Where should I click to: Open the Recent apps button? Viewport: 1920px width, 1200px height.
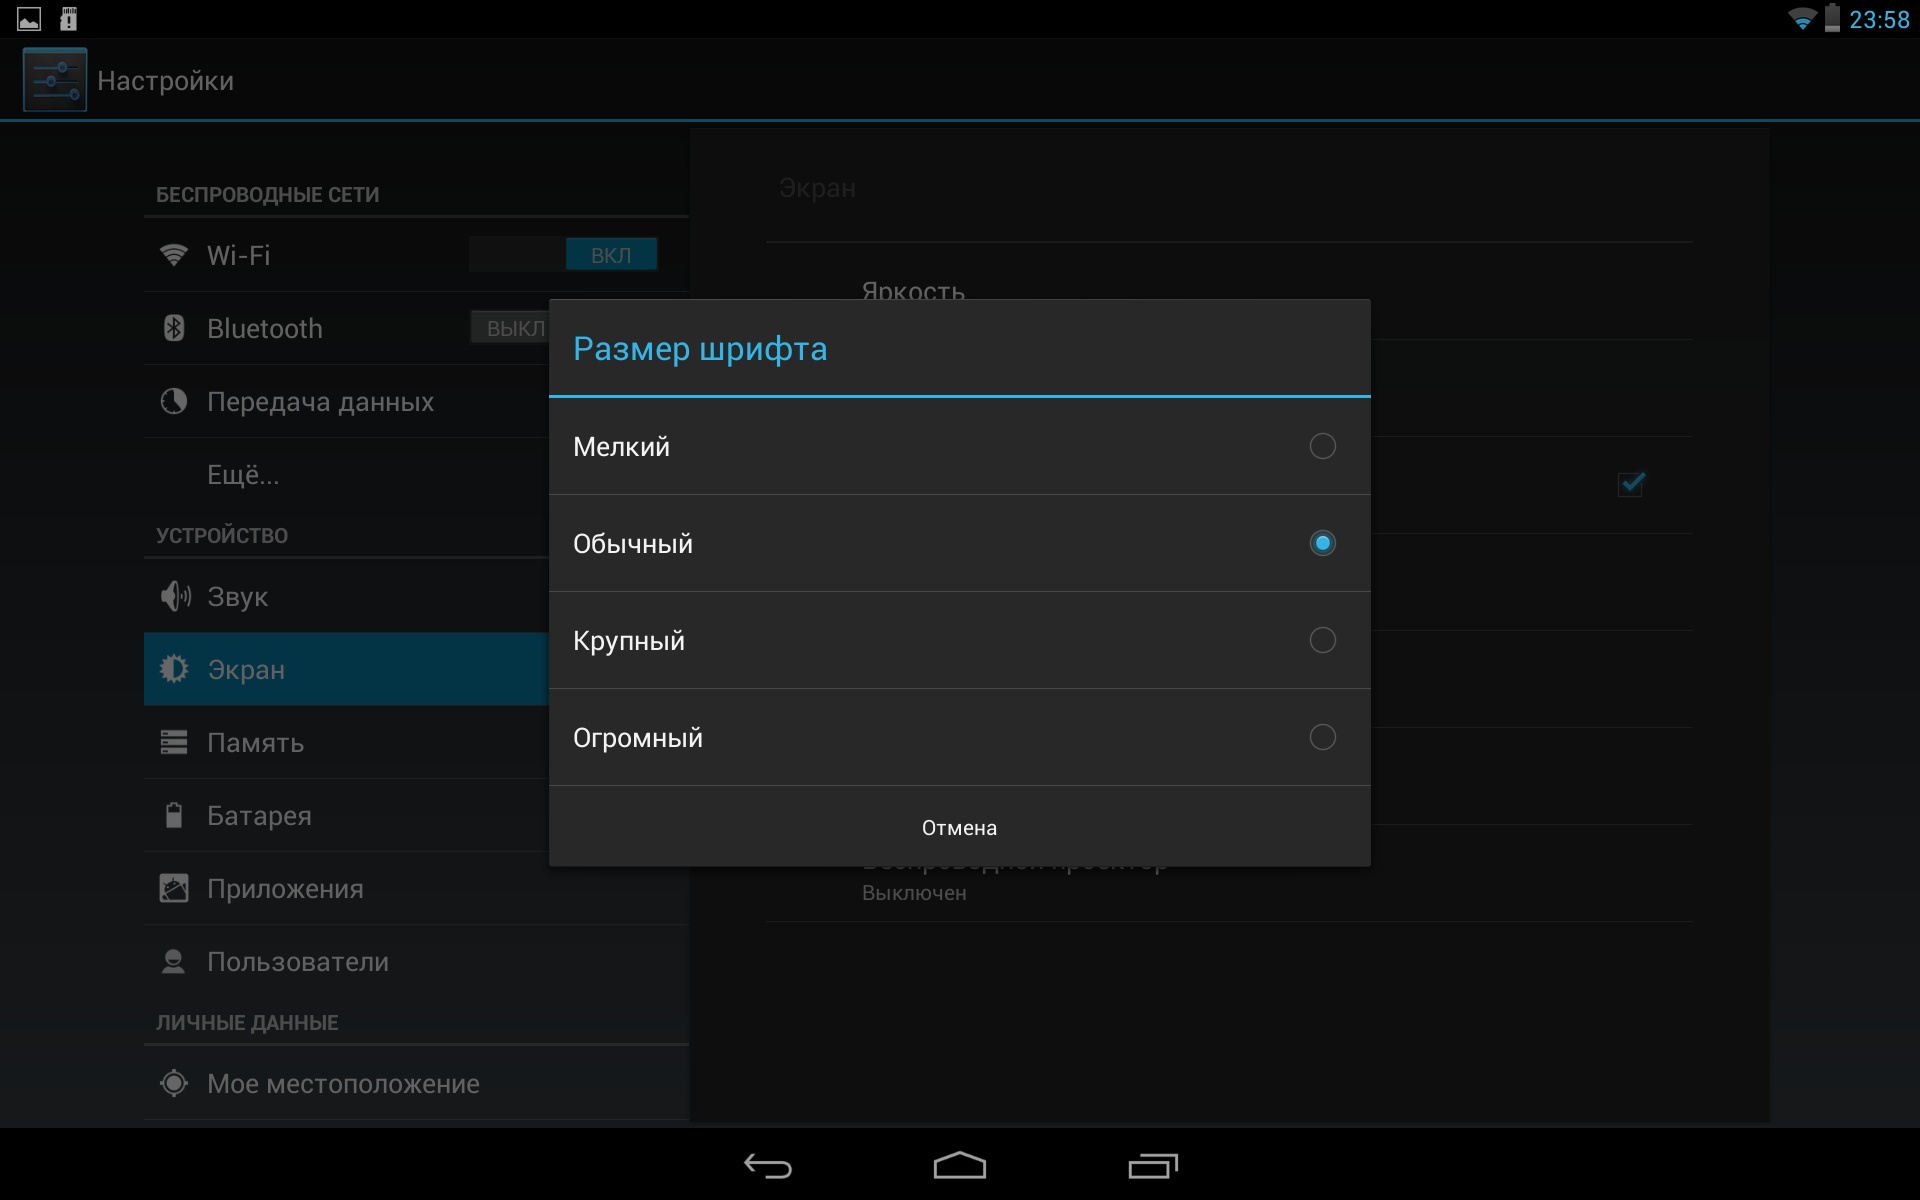coord(1153,1166)
